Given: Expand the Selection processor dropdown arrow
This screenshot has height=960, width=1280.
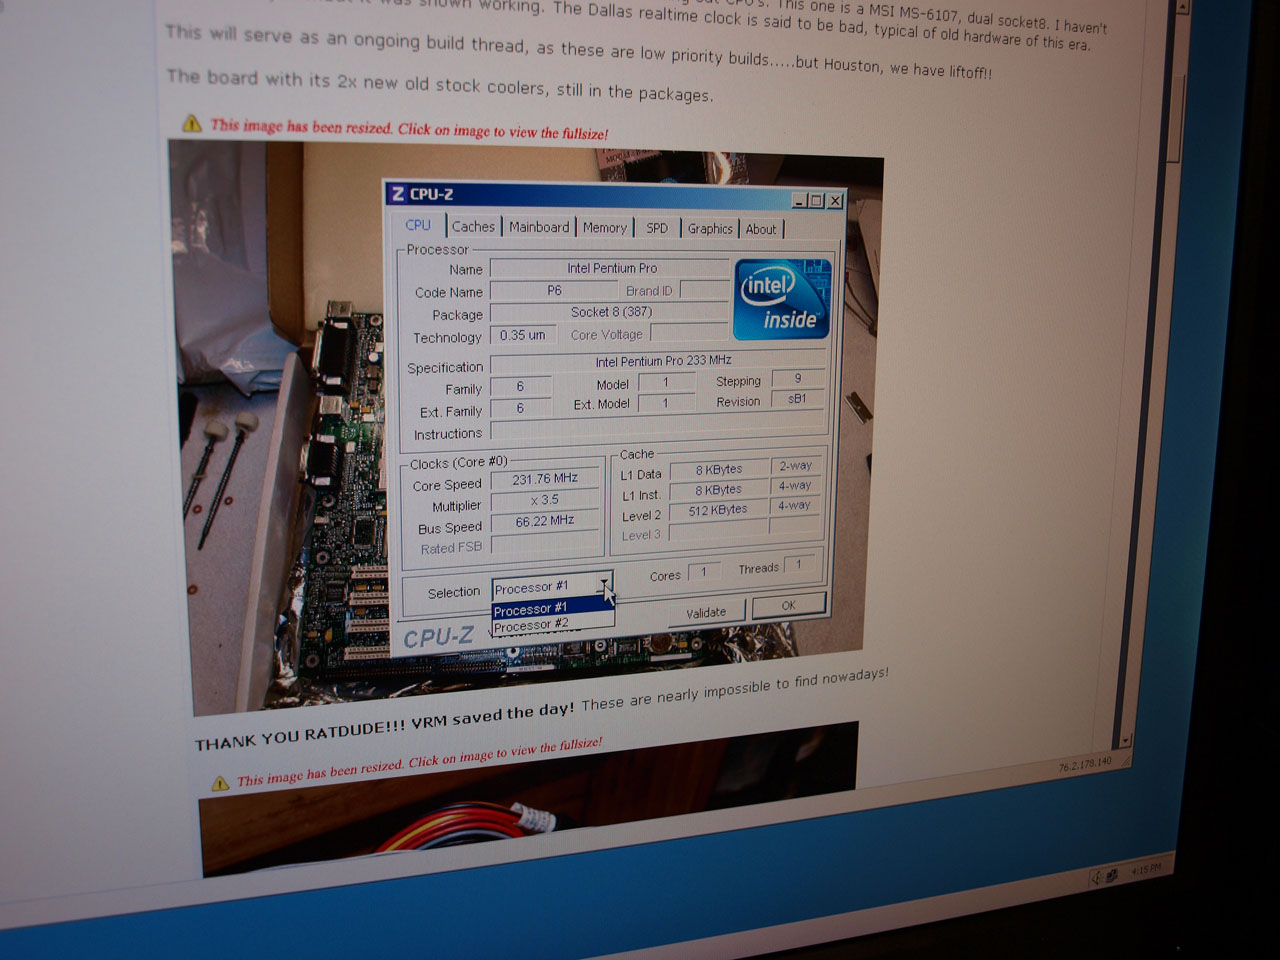Looking at the screenshot, I should click(604, 584).
